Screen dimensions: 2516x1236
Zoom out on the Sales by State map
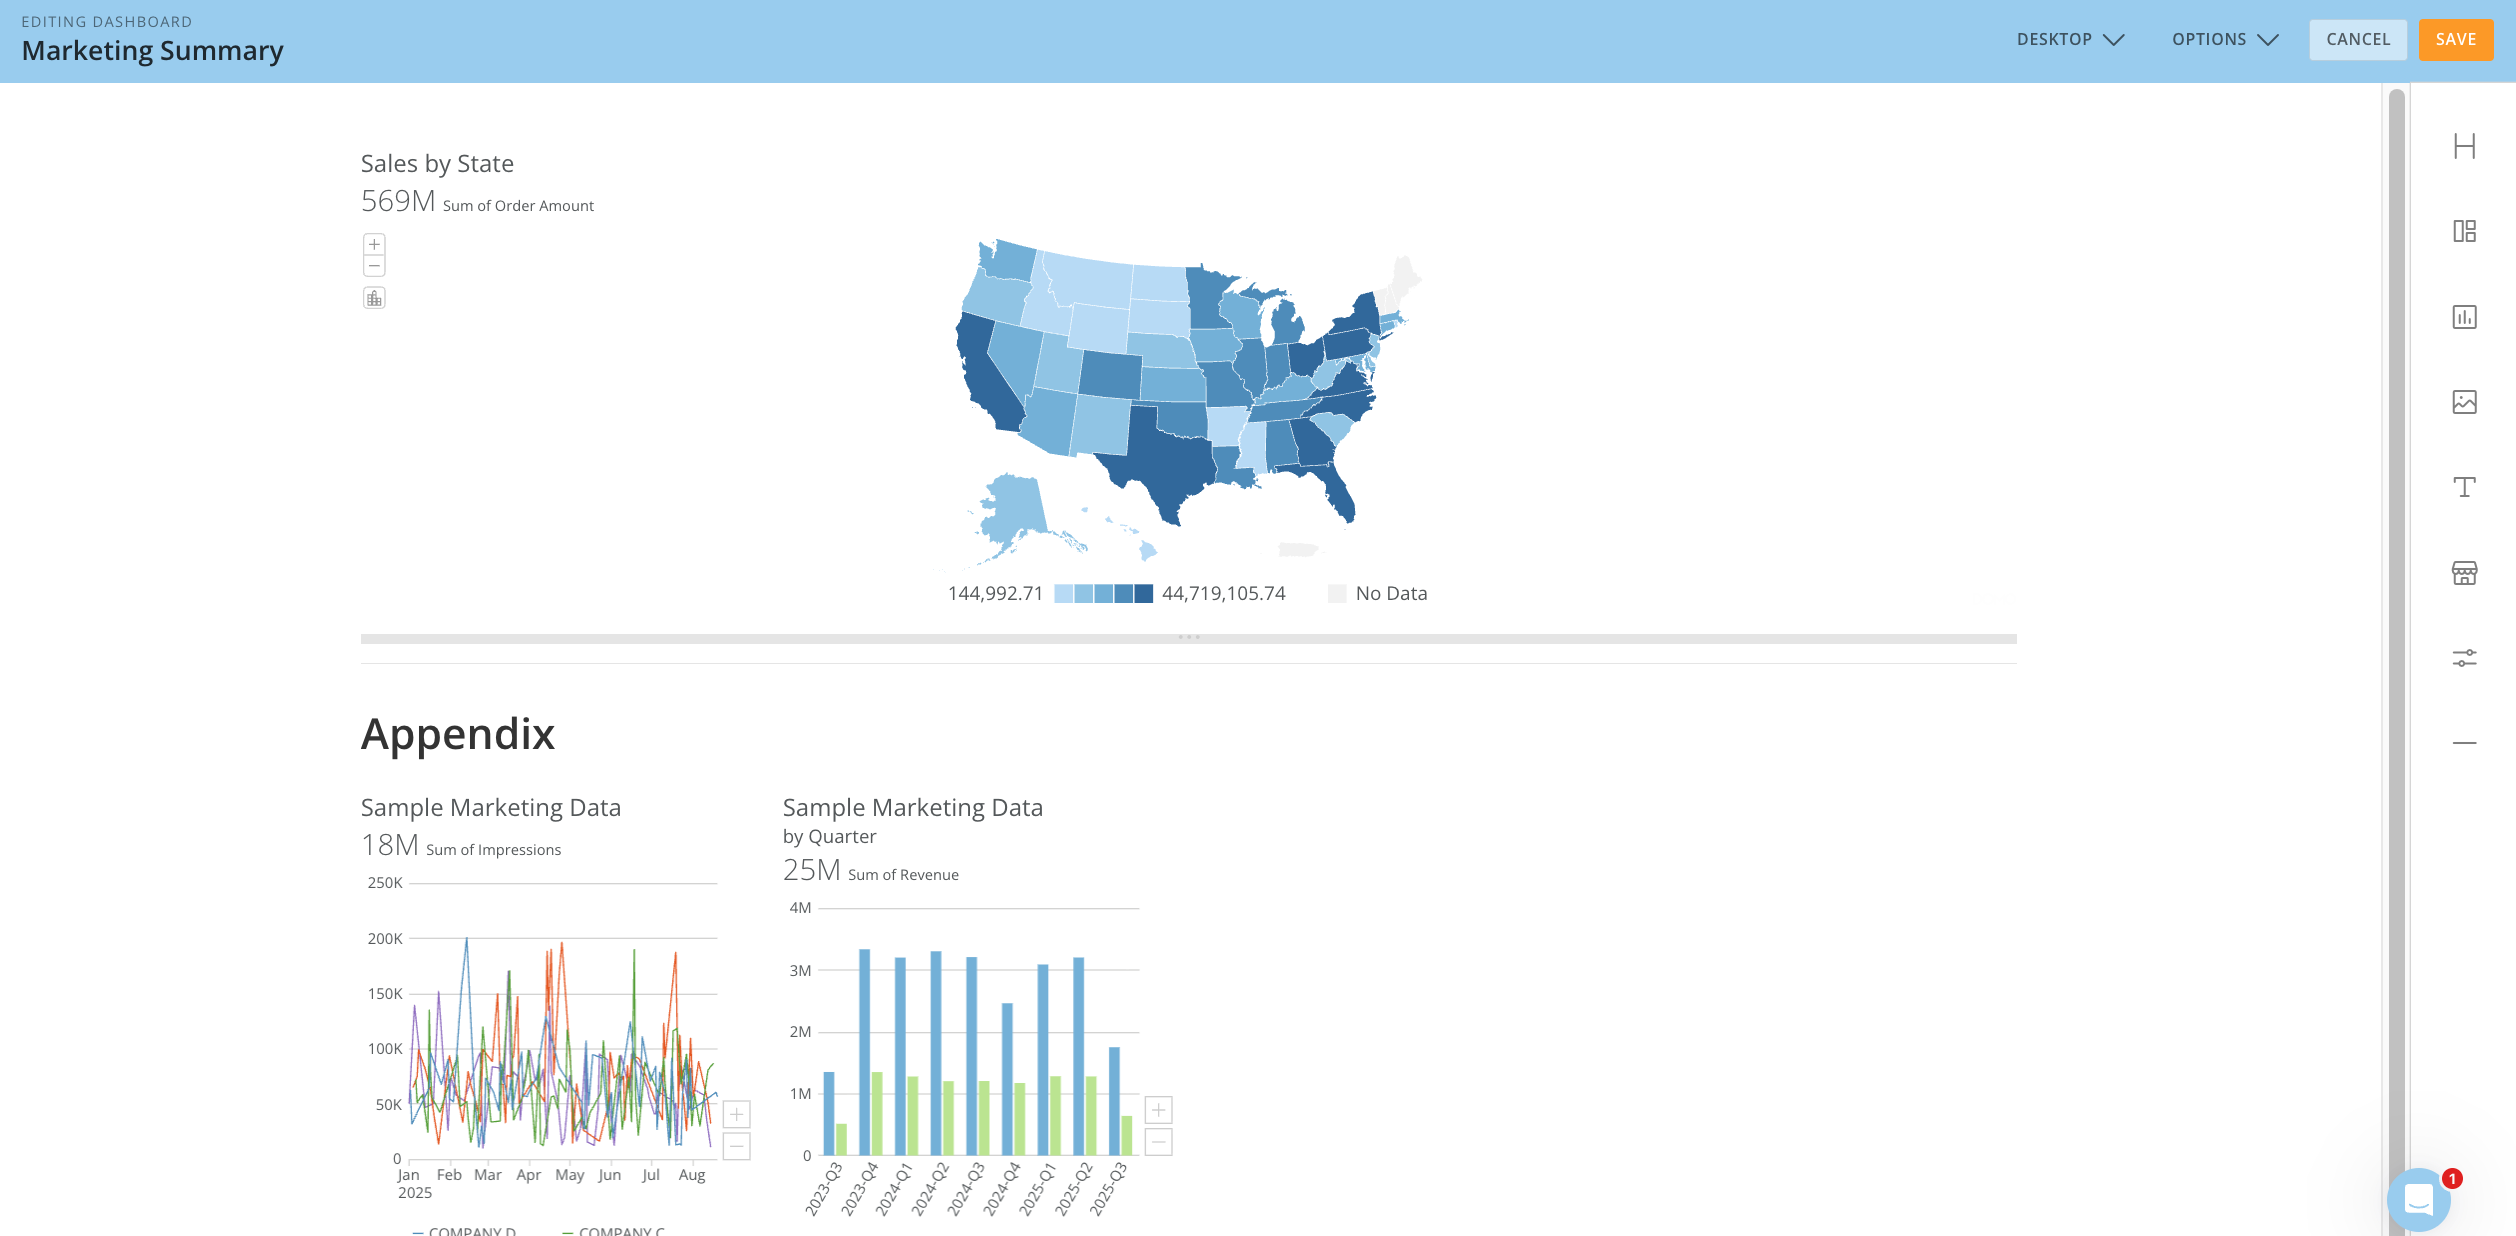[x=374, y=266]
